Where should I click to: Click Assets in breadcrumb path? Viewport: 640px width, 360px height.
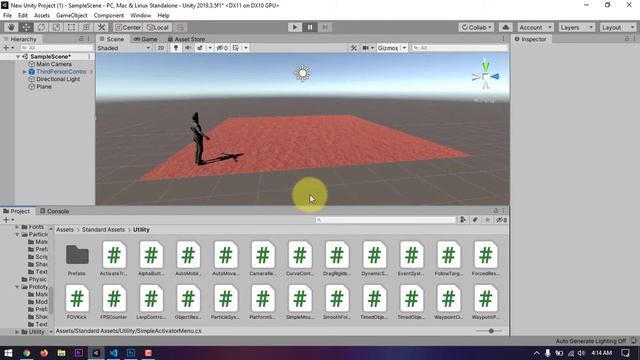point(65,230)
